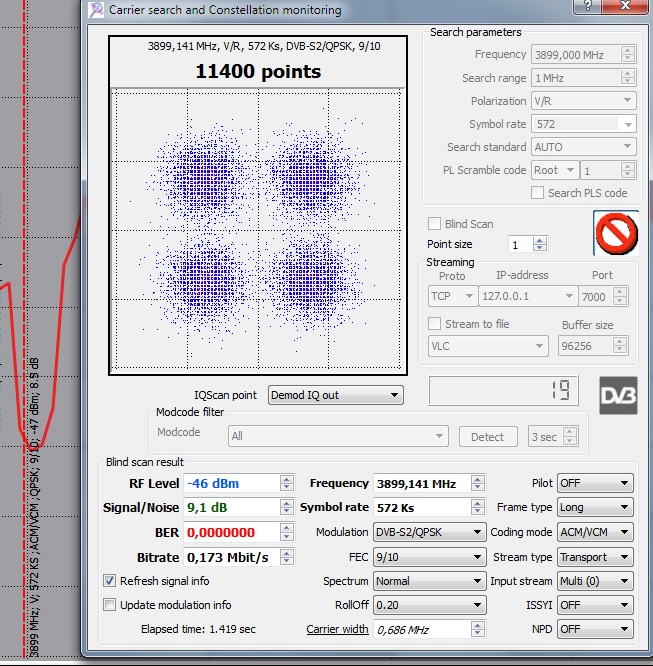This screenshot has width=653, height=666.
Task: Enable the Blind Scan checkbox
Action: point(434,223)
